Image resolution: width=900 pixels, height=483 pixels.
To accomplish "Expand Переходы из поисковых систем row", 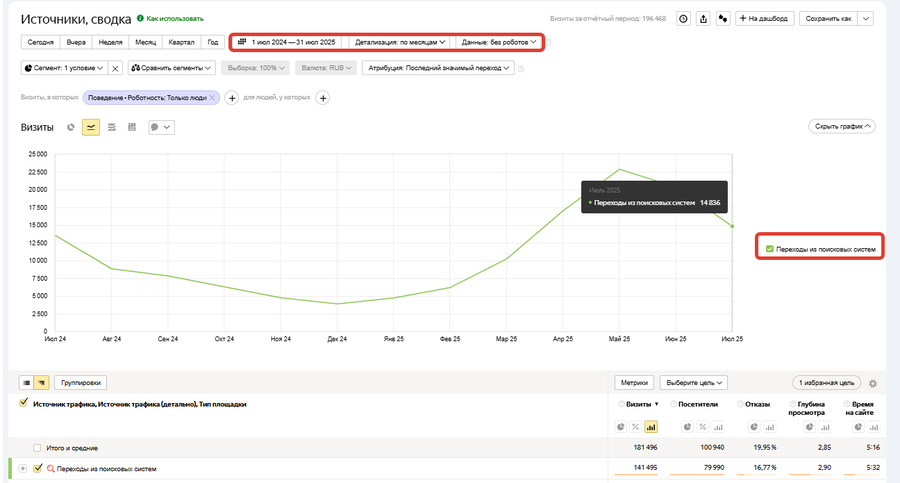I will 23,469.
